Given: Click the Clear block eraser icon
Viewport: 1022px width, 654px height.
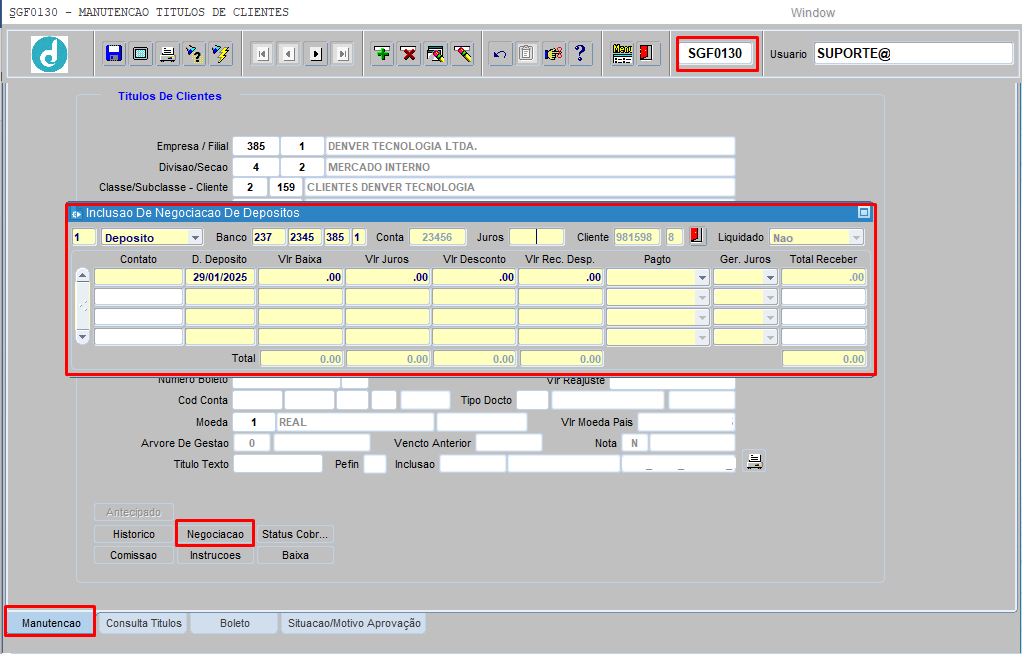Looking at the screenshot, I should coord(436,53).
